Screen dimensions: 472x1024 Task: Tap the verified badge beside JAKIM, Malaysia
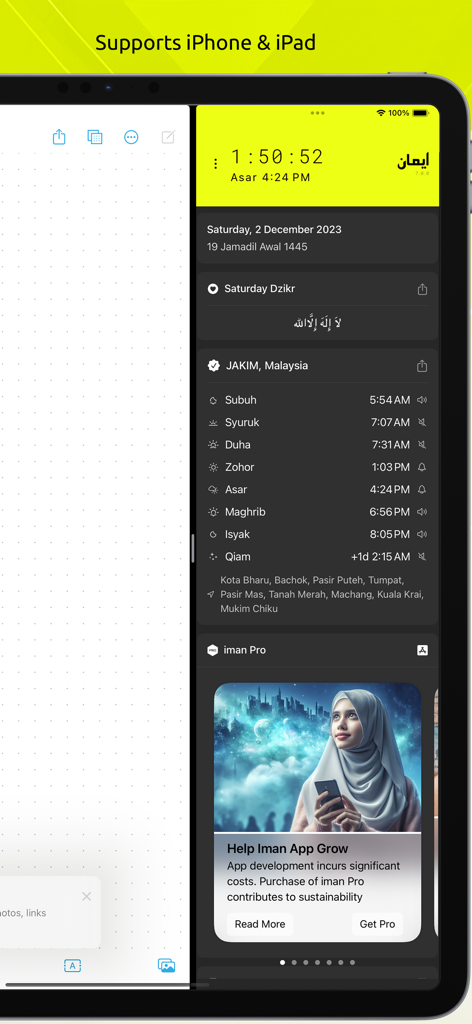point(213,366)
